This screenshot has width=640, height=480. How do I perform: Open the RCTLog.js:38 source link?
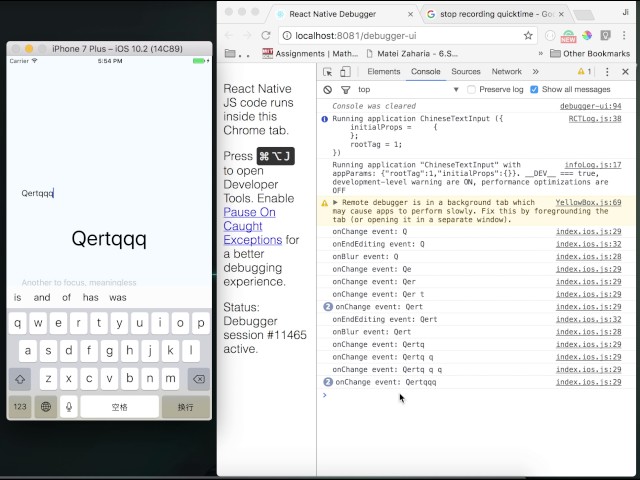595,119
